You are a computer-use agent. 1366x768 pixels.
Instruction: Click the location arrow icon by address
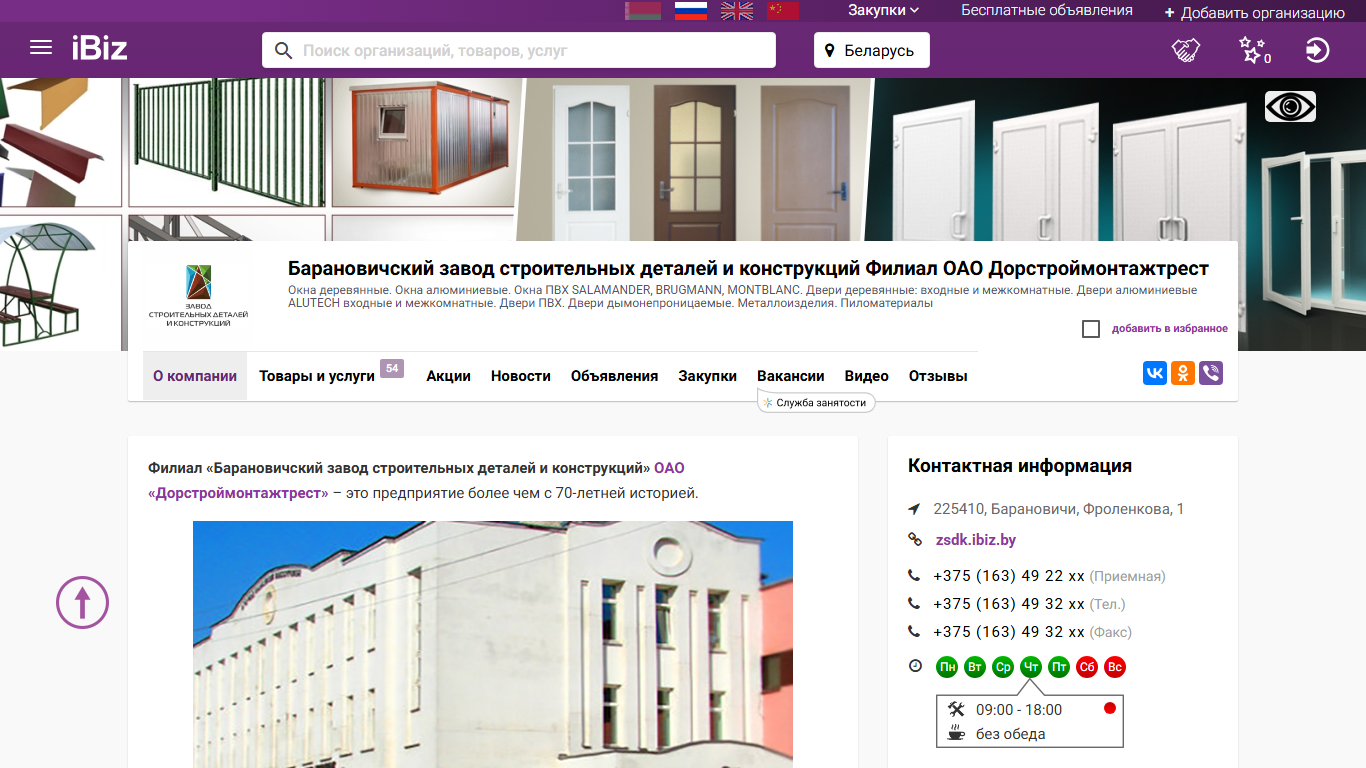tap(914, 509)
